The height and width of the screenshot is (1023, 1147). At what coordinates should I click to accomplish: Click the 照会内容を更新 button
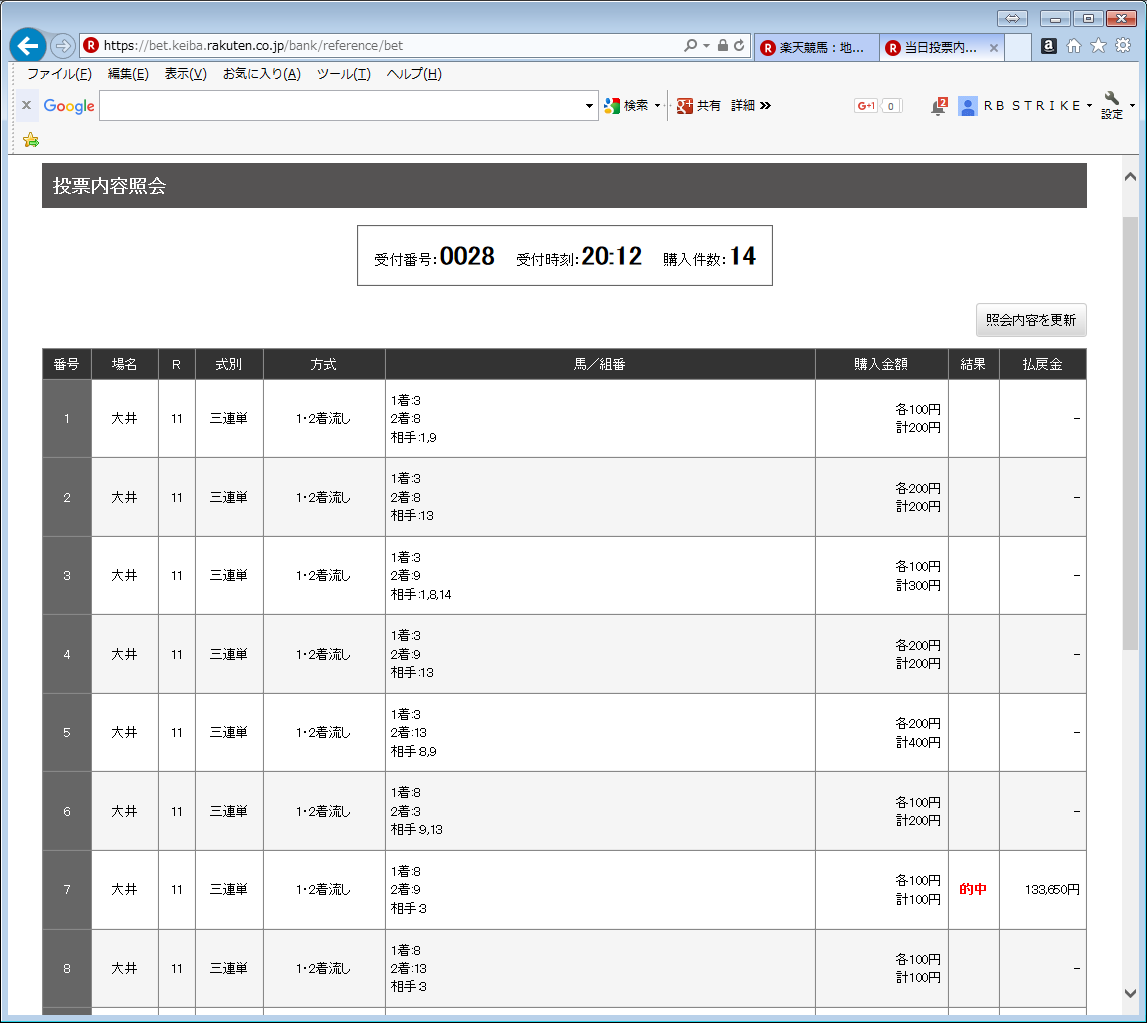pyautogui.click(x=1031, y=320)
